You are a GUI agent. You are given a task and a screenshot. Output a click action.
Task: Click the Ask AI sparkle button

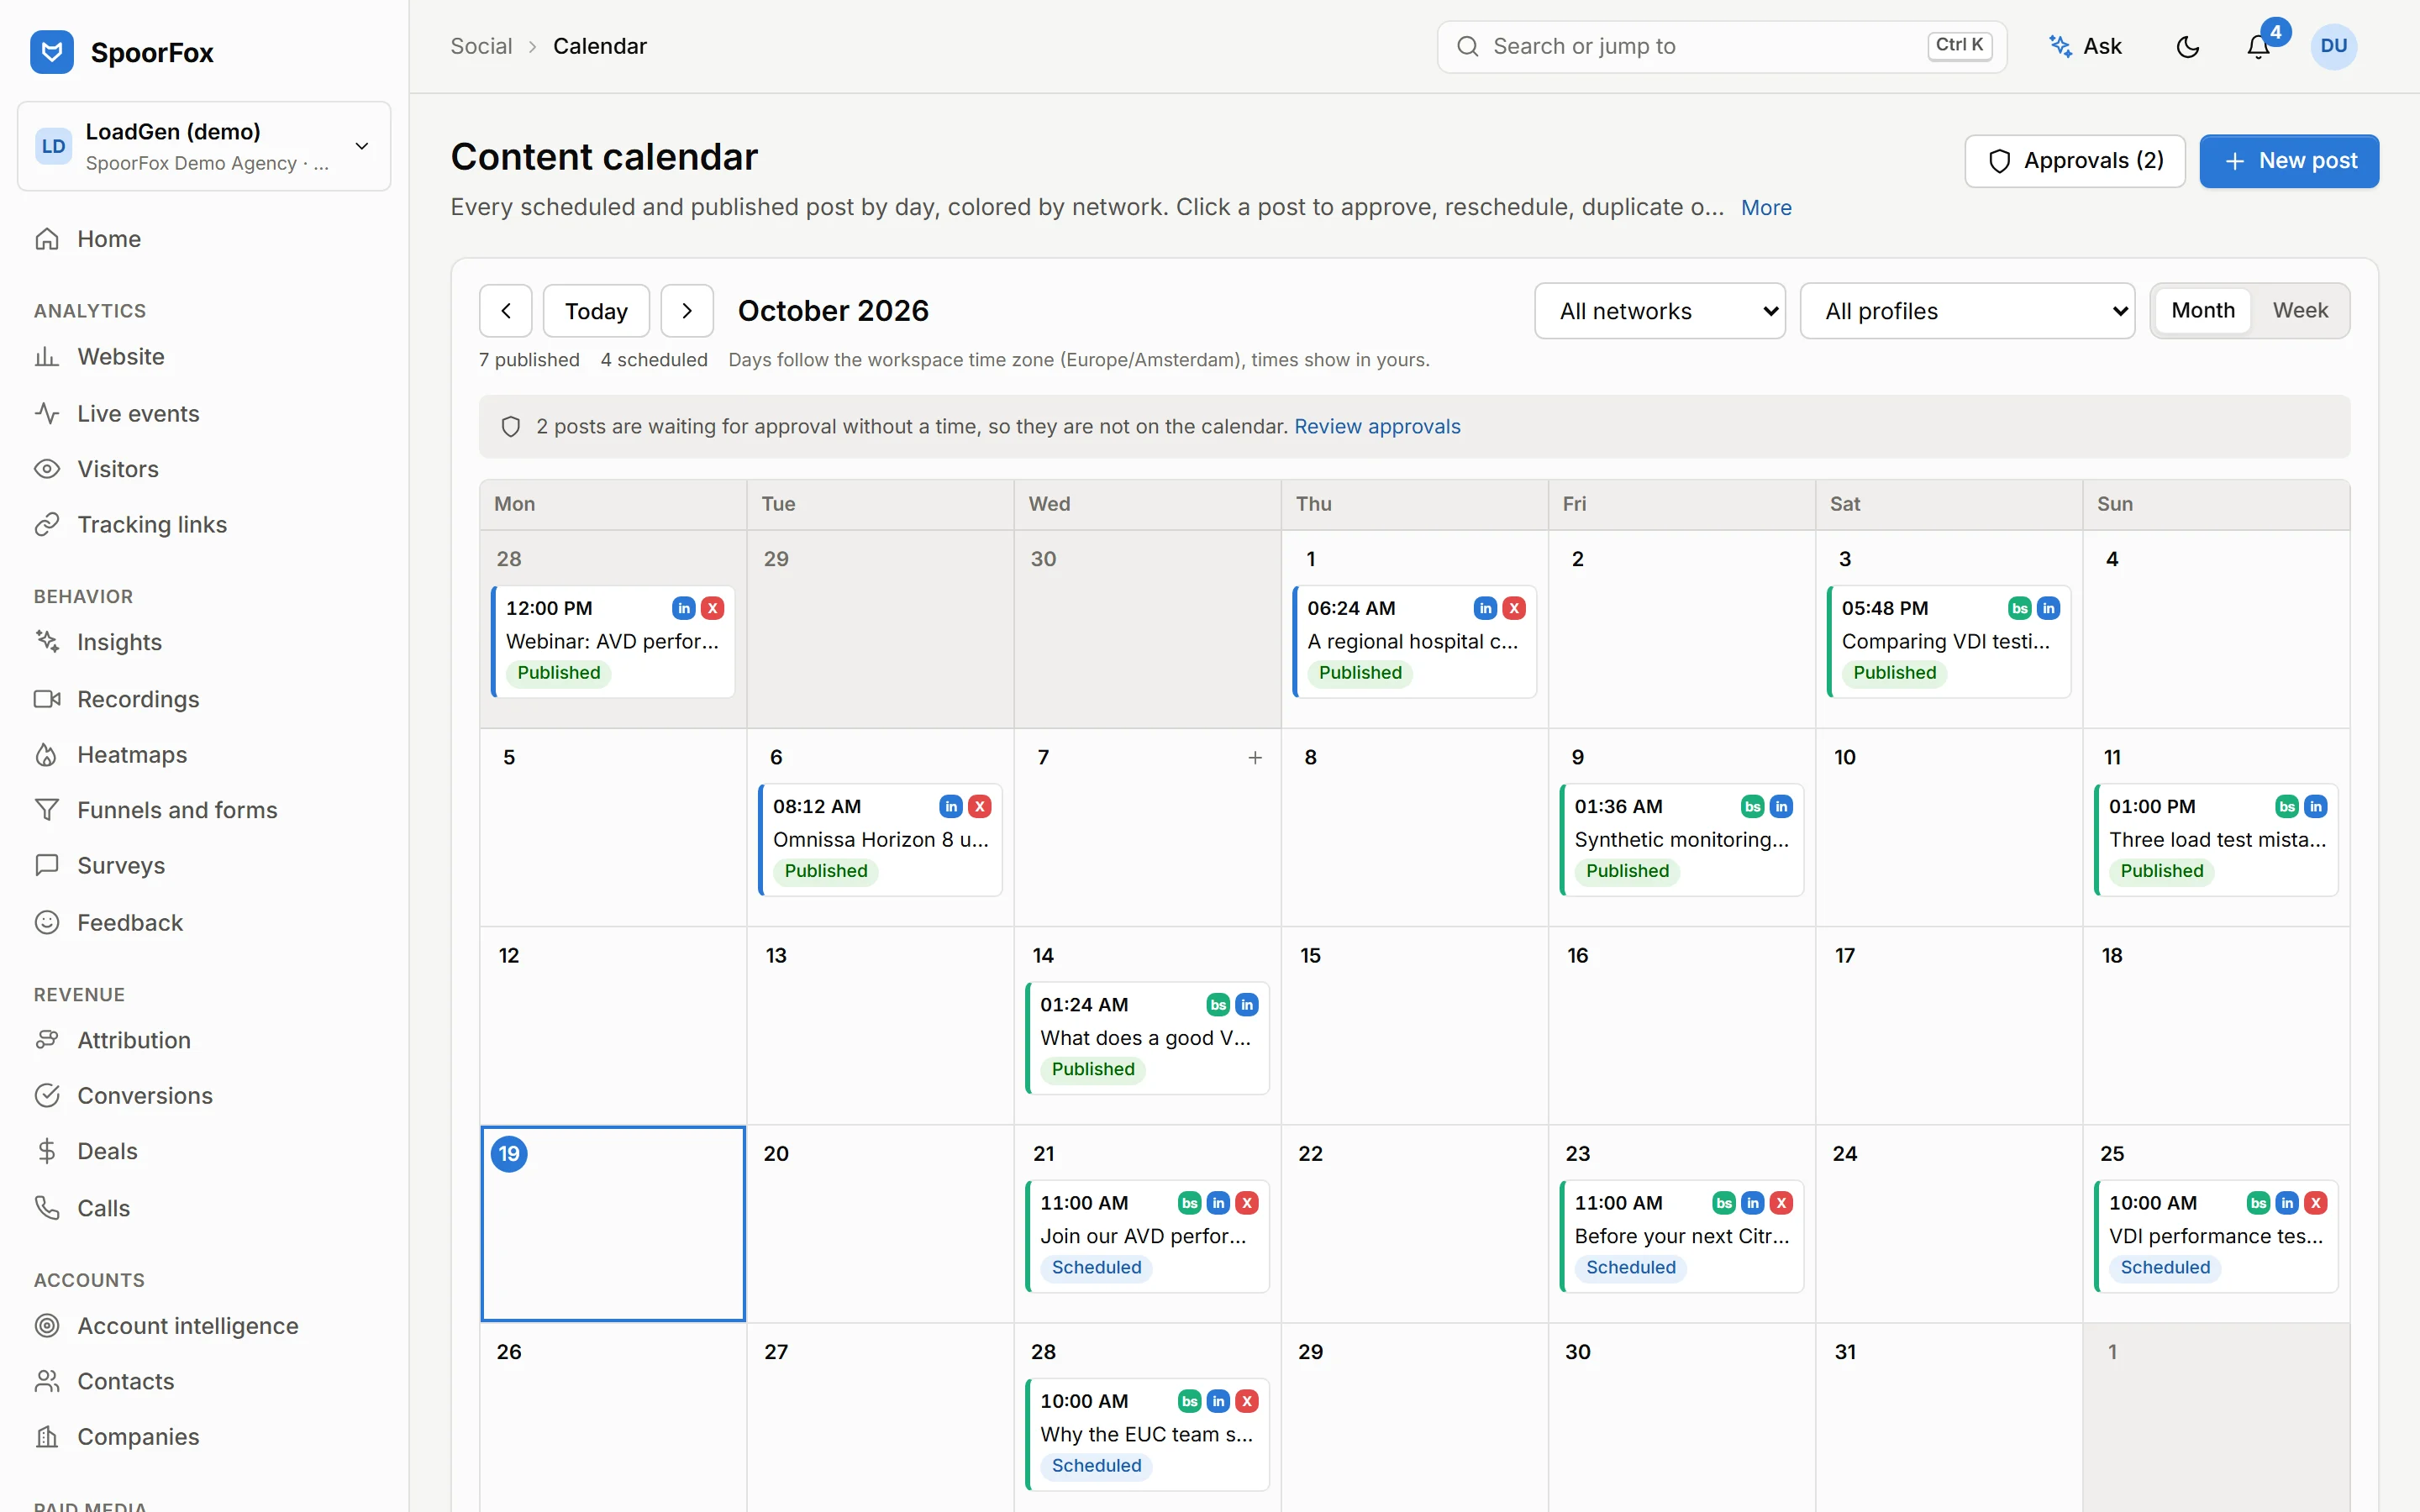click(x=2085, y=46)
